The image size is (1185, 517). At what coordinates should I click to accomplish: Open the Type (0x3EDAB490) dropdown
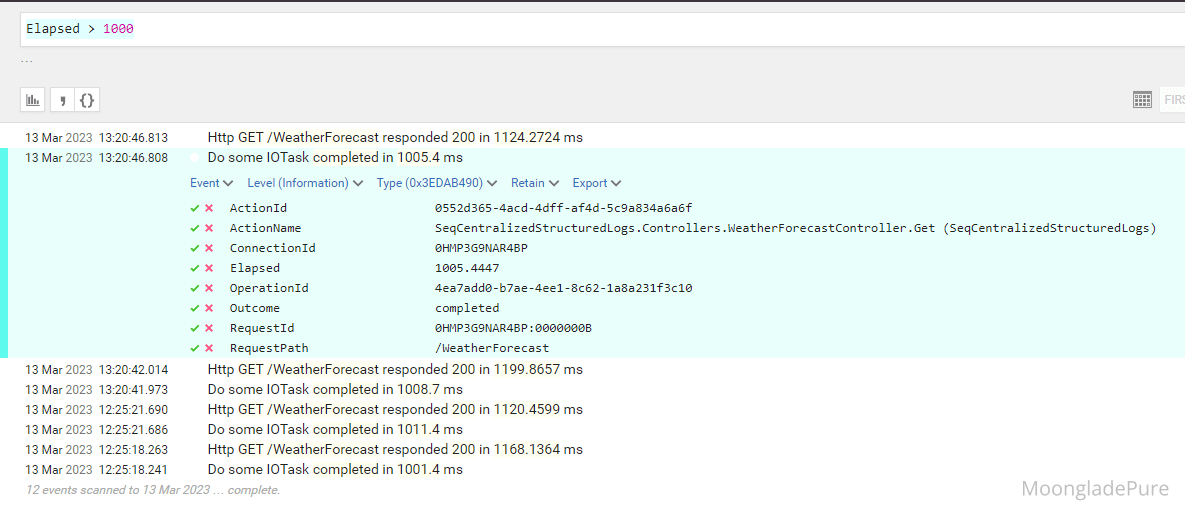436,183
